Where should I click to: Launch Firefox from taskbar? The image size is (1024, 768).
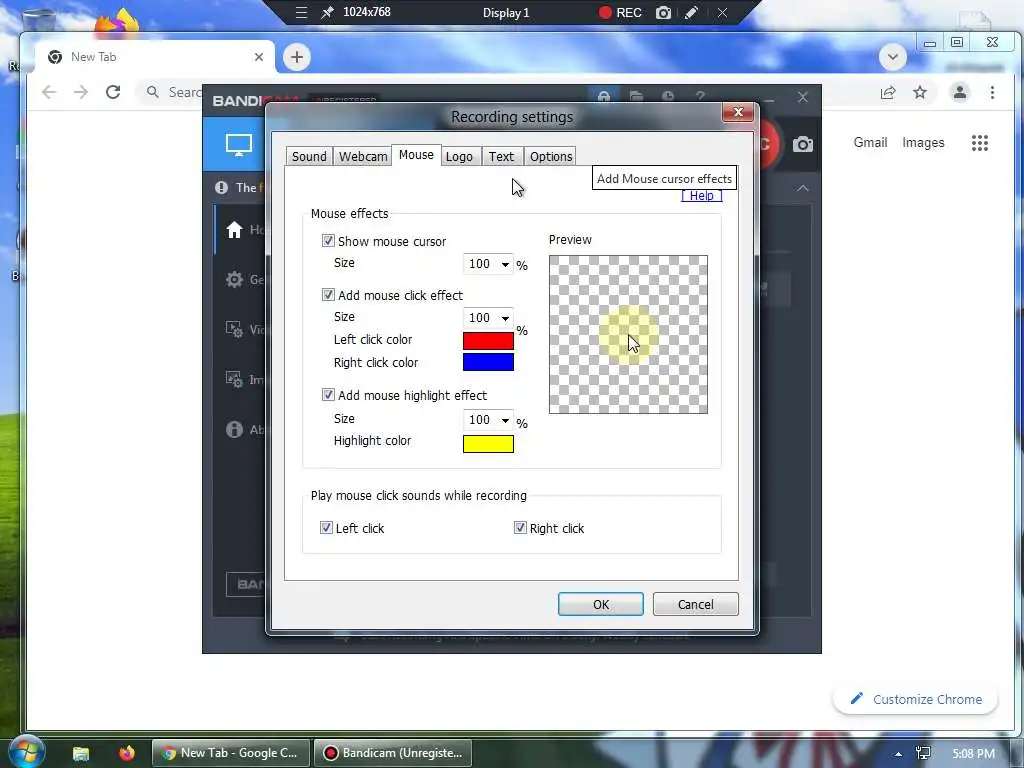tap(127, 753)
